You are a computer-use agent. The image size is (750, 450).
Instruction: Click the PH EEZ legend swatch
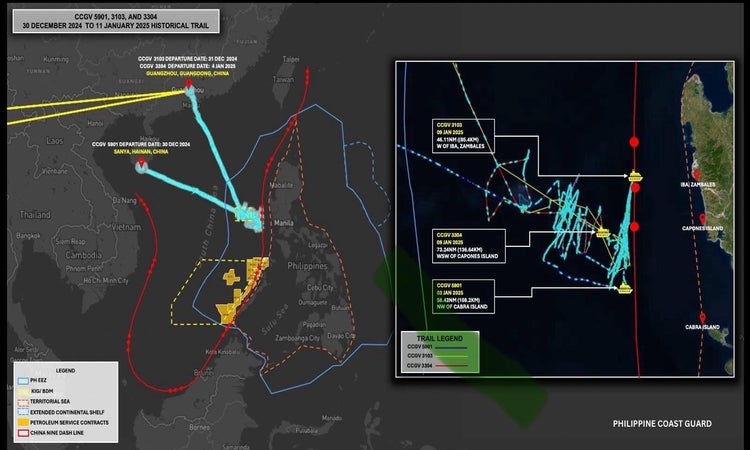pos(23,381)
